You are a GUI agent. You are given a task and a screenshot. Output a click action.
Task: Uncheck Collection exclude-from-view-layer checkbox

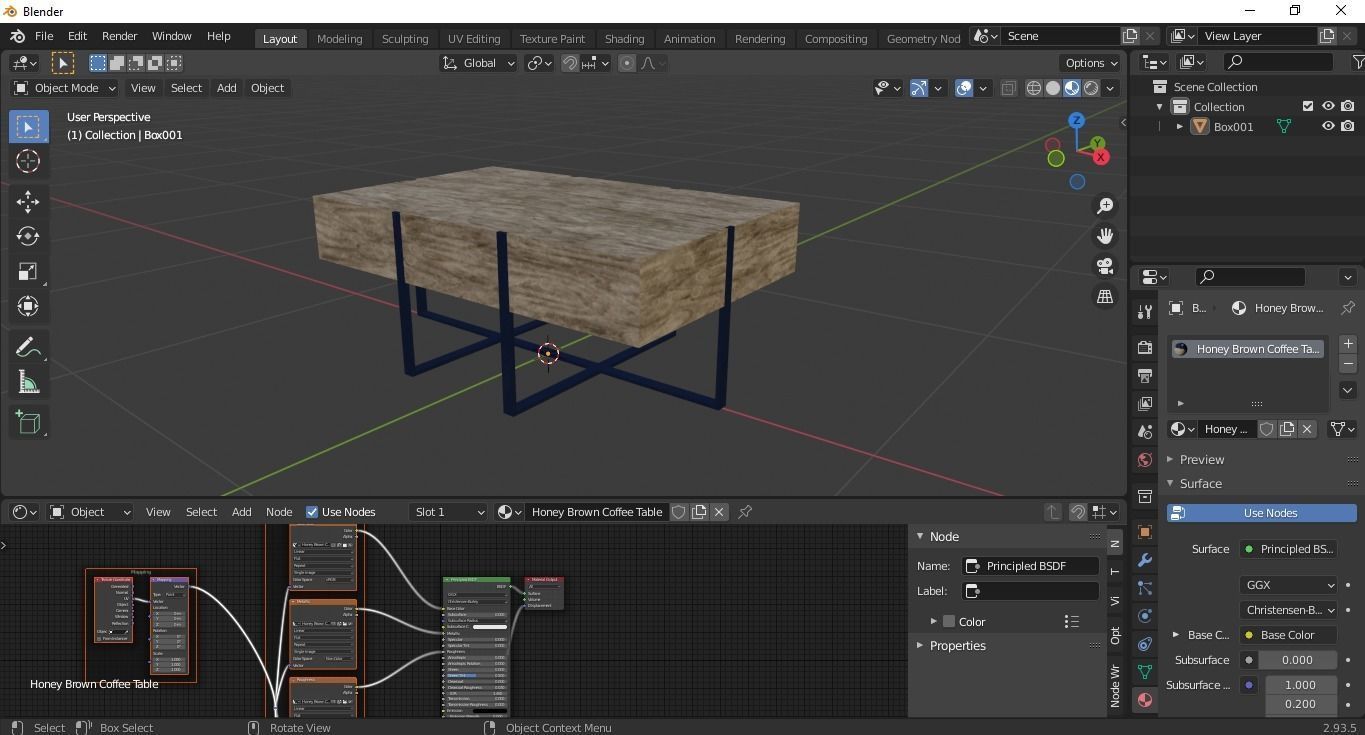click(1307, 106)
